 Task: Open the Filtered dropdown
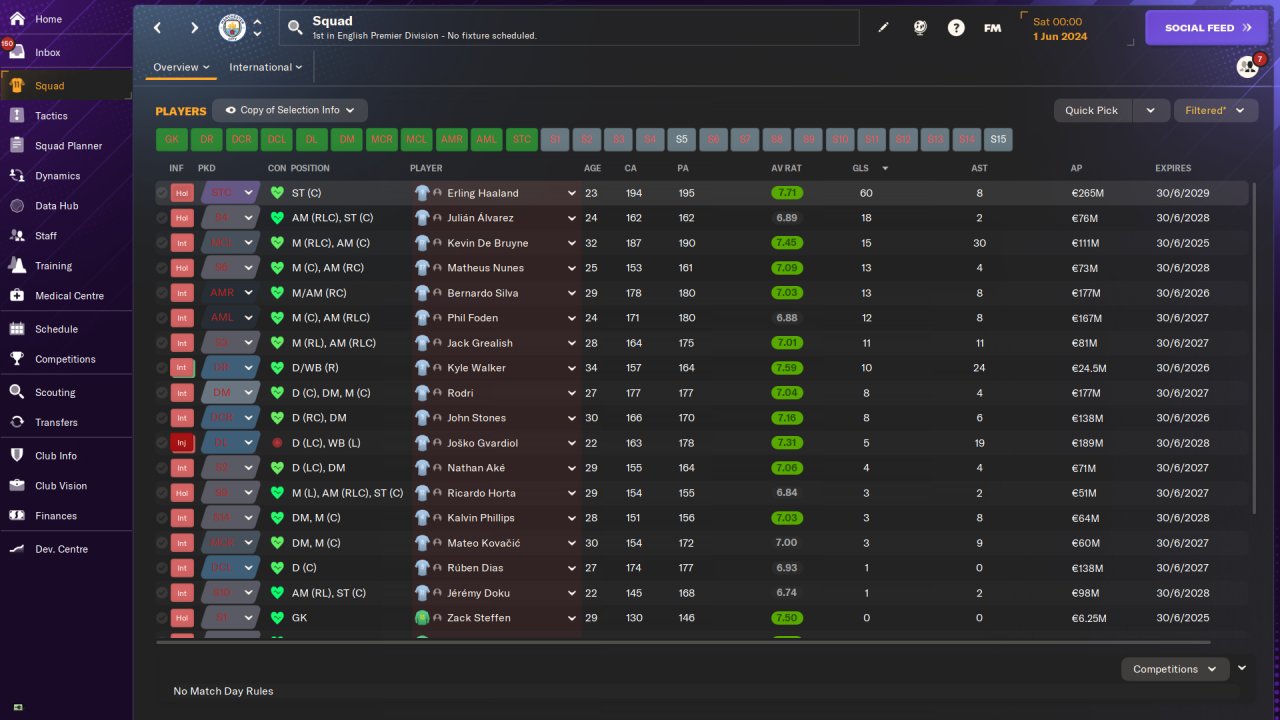pyautogui.click(x=1215, y=110)
